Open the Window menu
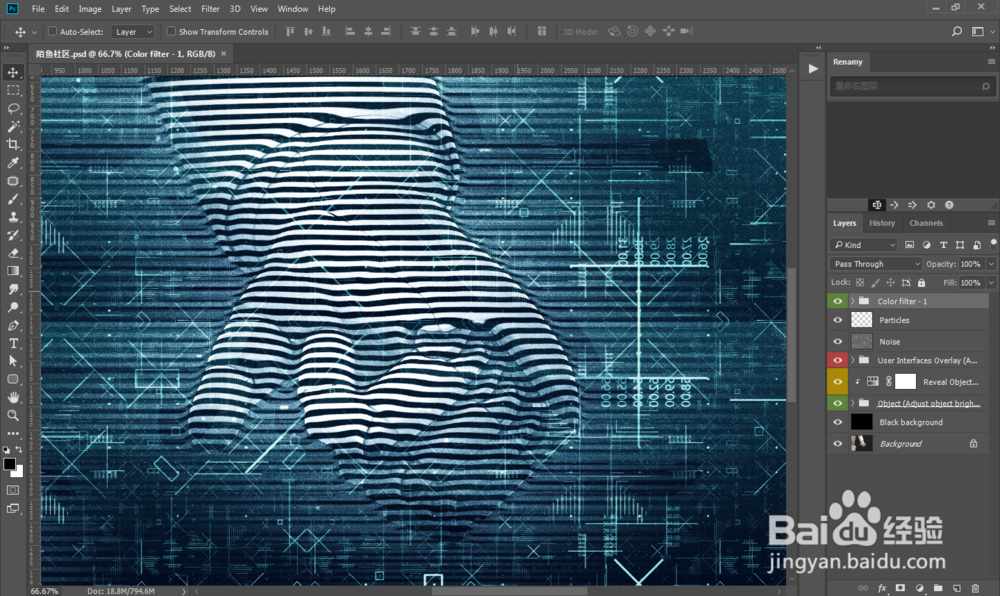1000x596 pixels. click(293, 9)
